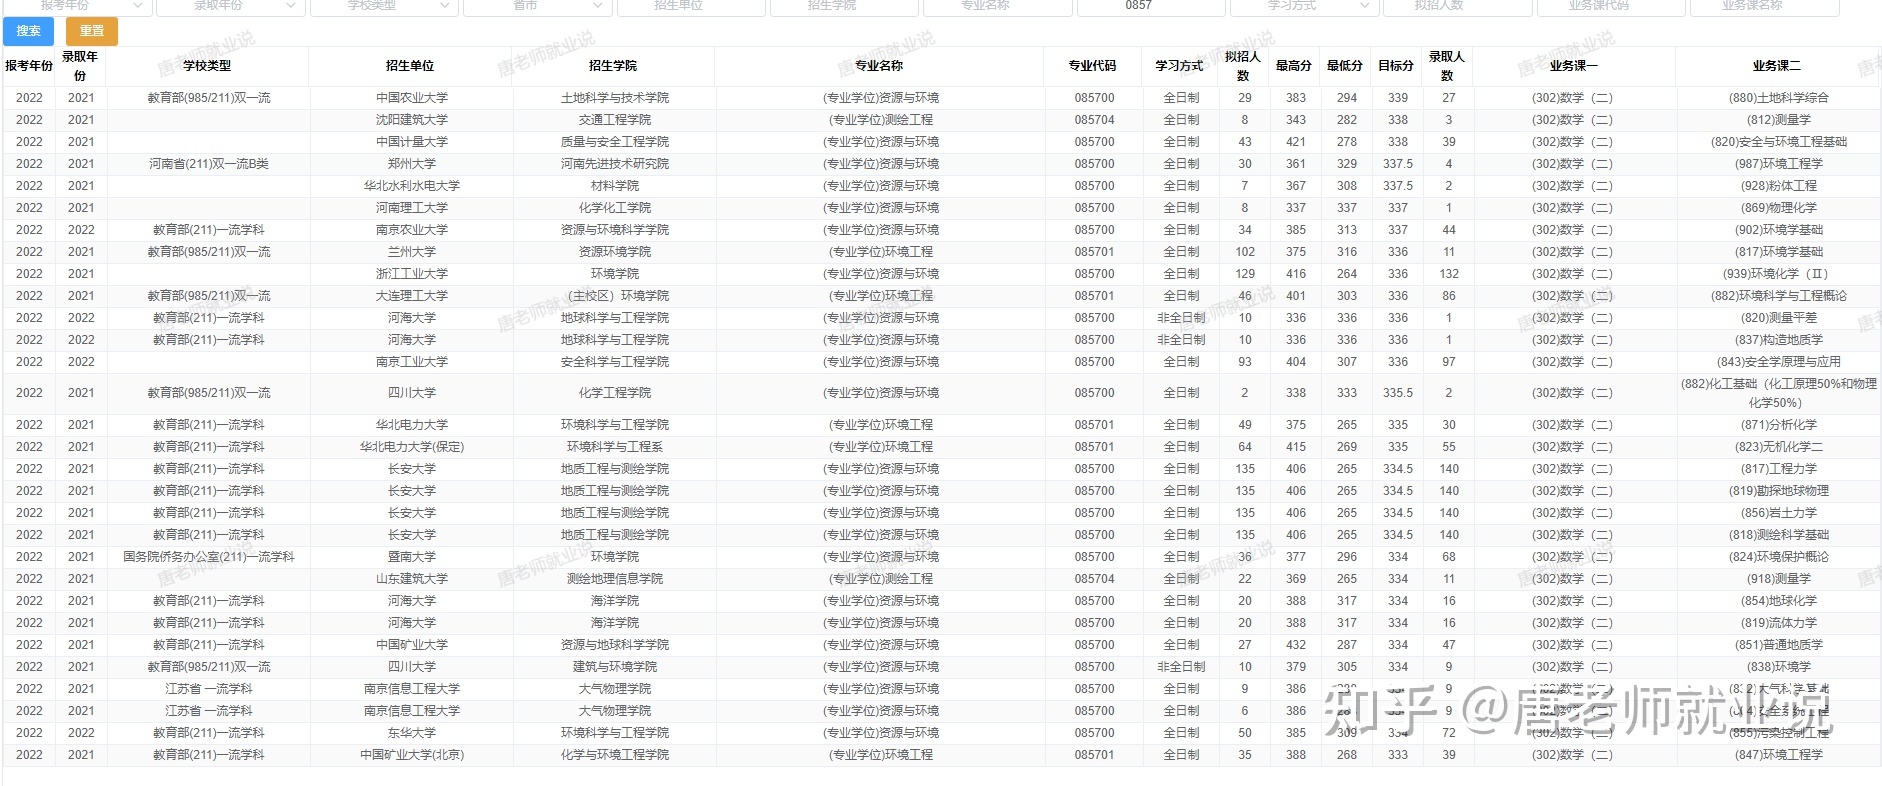Image resolution: width=1882 pixels, height=786 pixels.
Task: Click the 材料学院 cell
Action: (x=614, y=186)
